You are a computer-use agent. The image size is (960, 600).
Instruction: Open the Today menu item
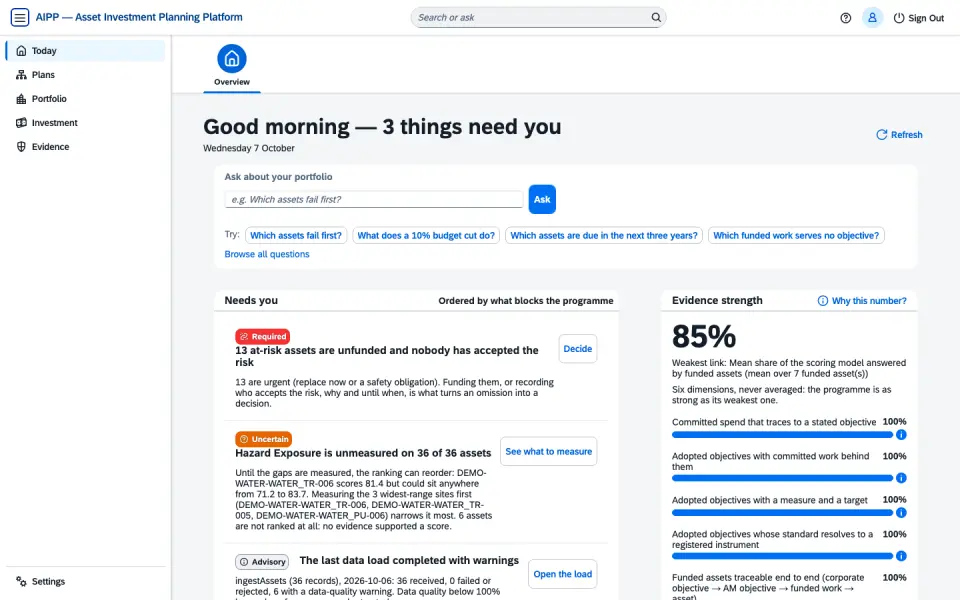86,51
